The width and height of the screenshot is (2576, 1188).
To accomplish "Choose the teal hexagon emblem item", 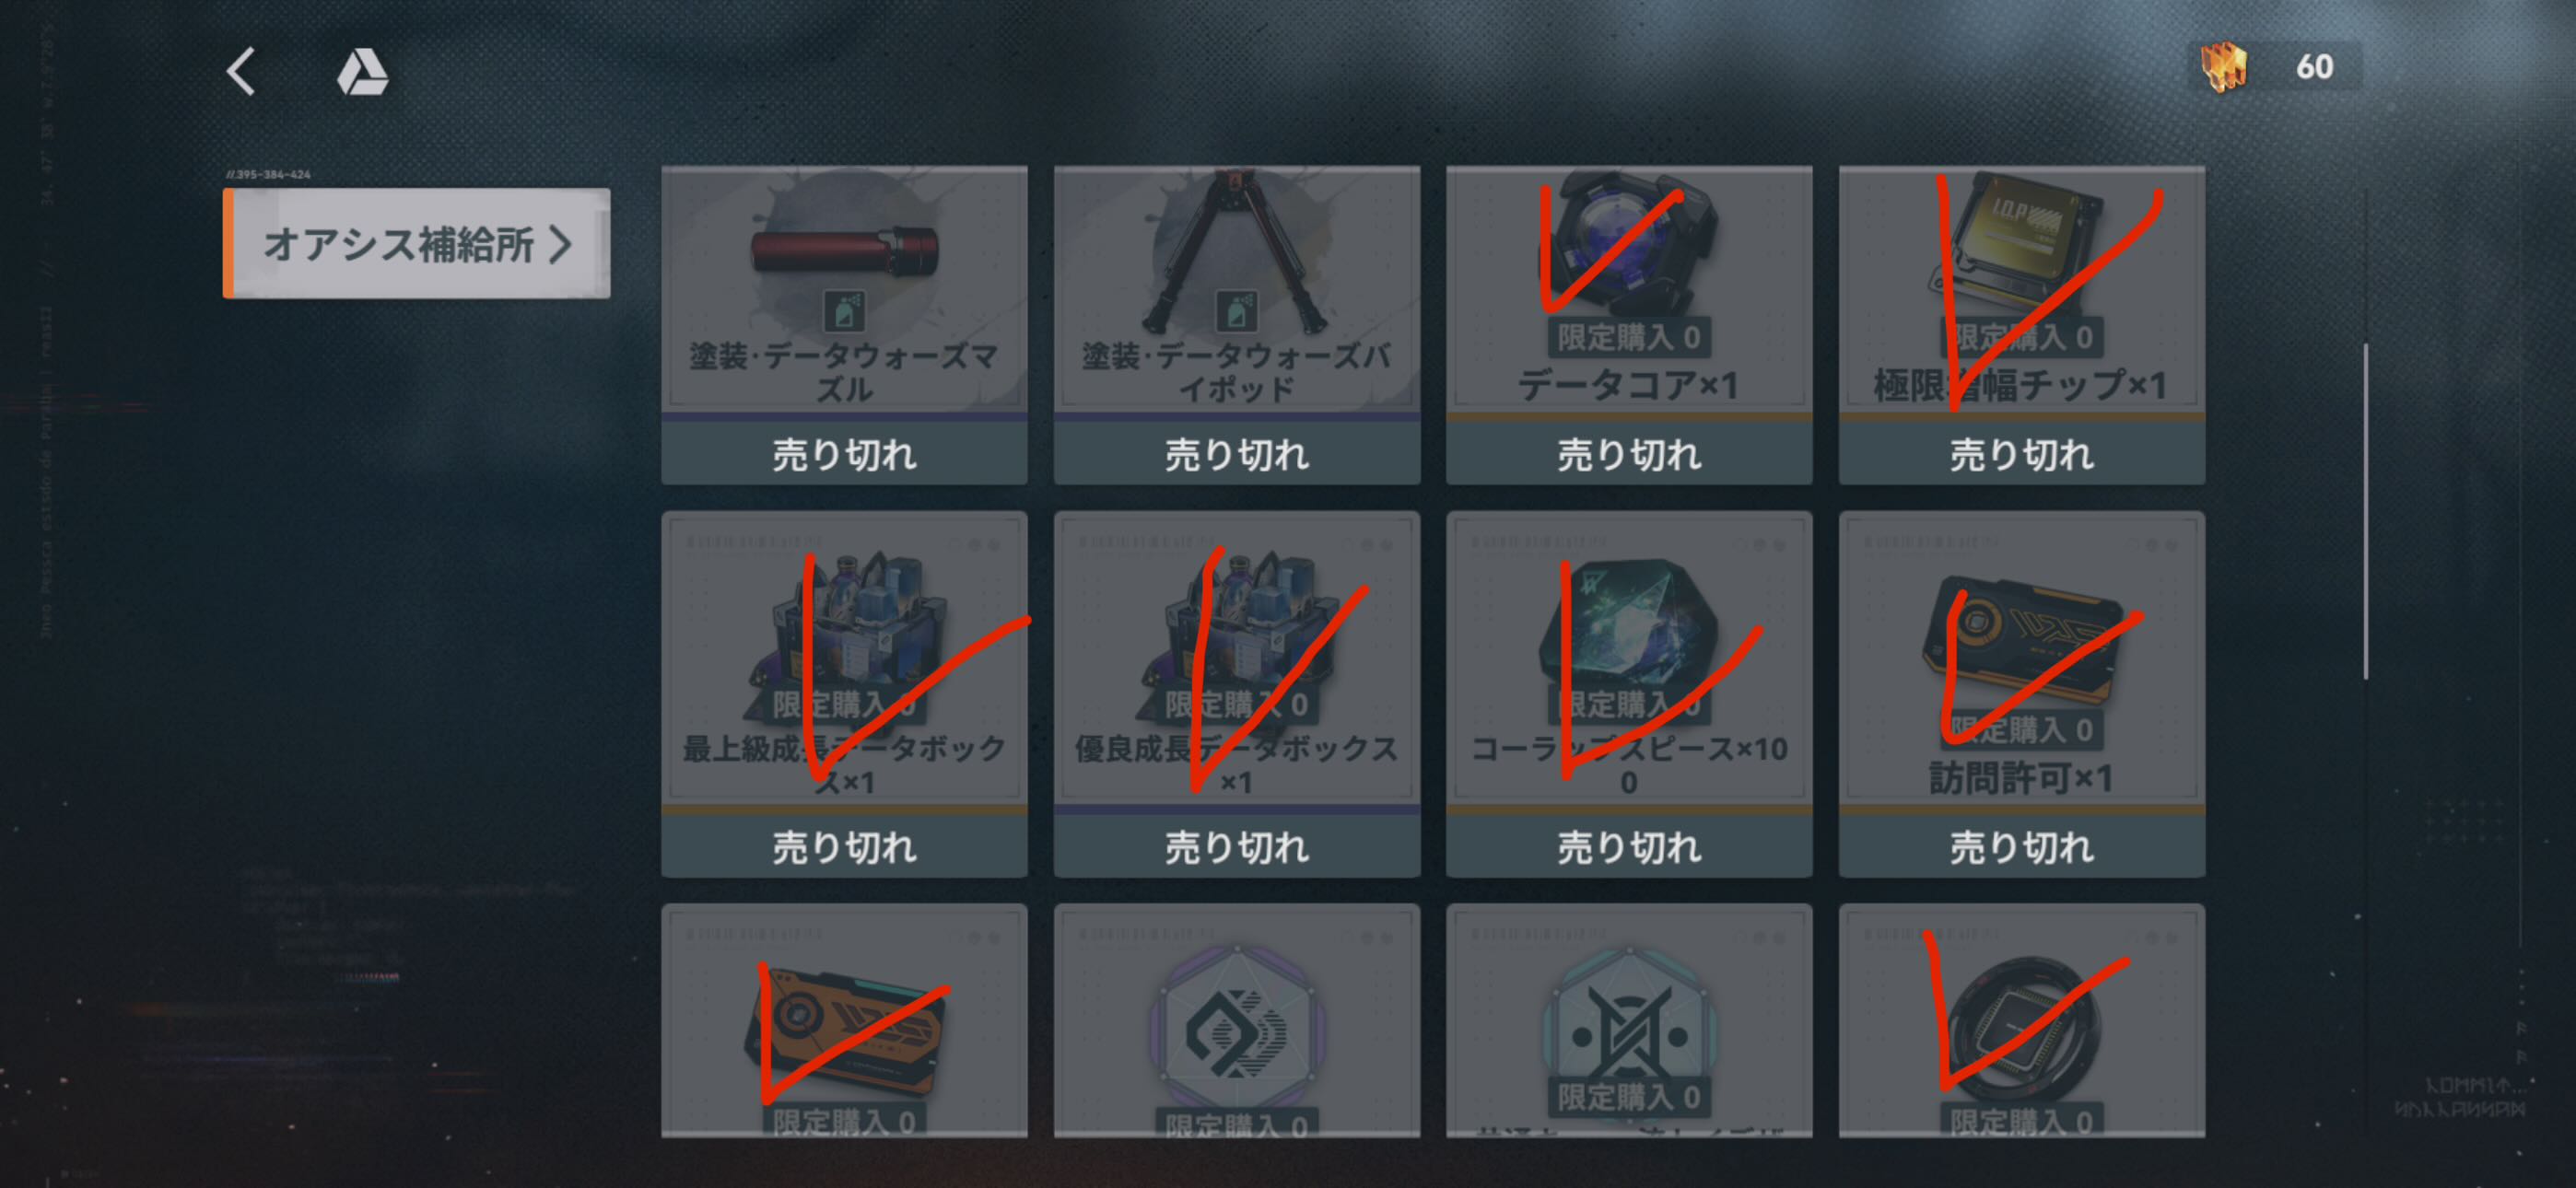I will tap(1629, 1028).
